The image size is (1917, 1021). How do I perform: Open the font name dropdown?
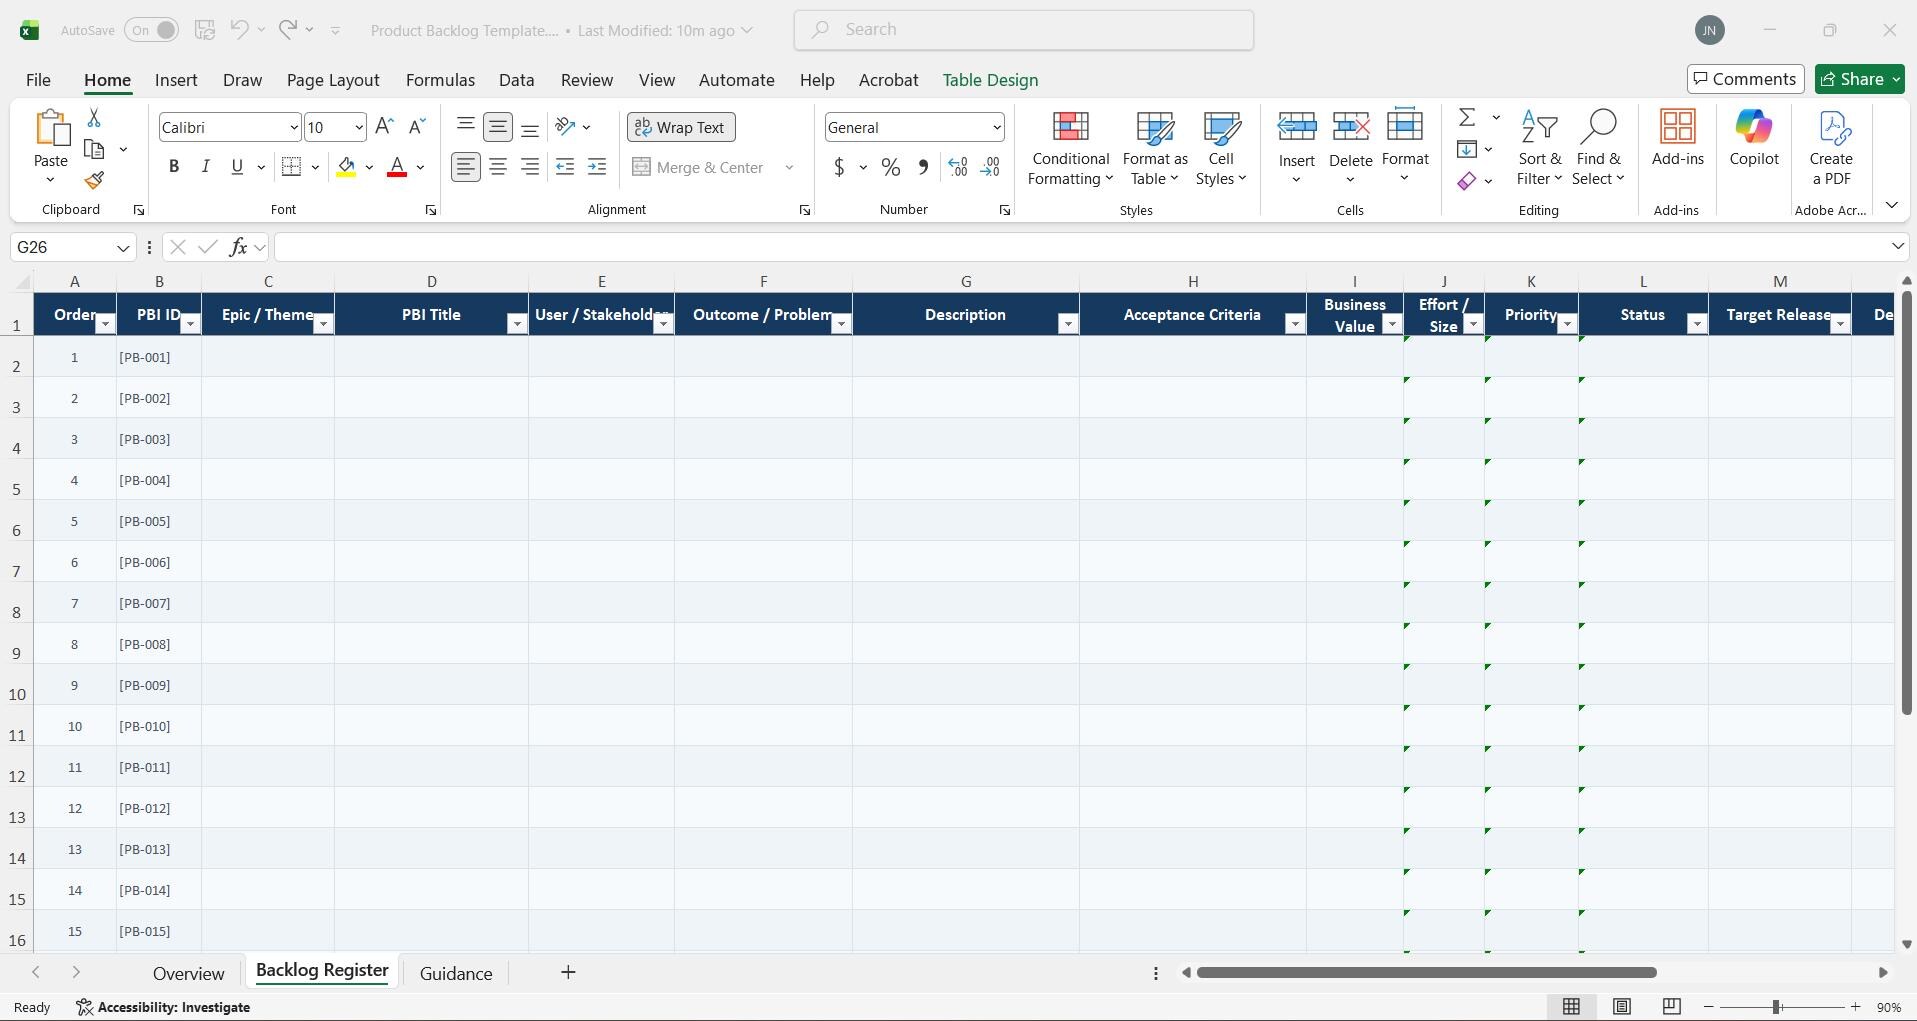click(293, 127)
